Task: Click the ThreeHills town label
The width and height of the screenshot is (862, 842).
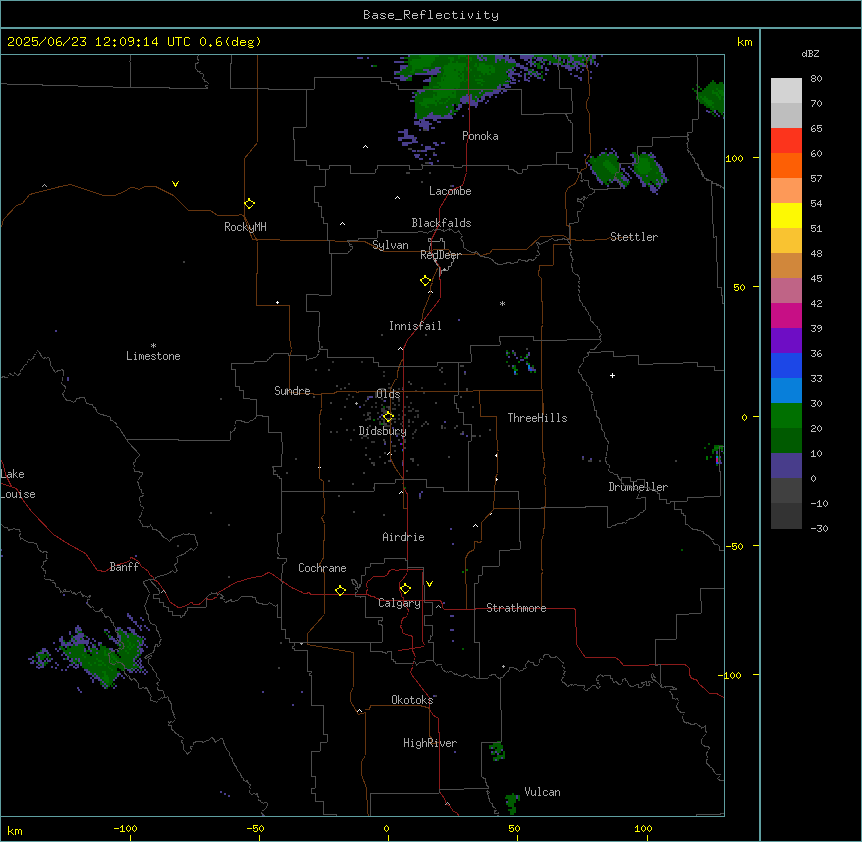Action: 537,418
